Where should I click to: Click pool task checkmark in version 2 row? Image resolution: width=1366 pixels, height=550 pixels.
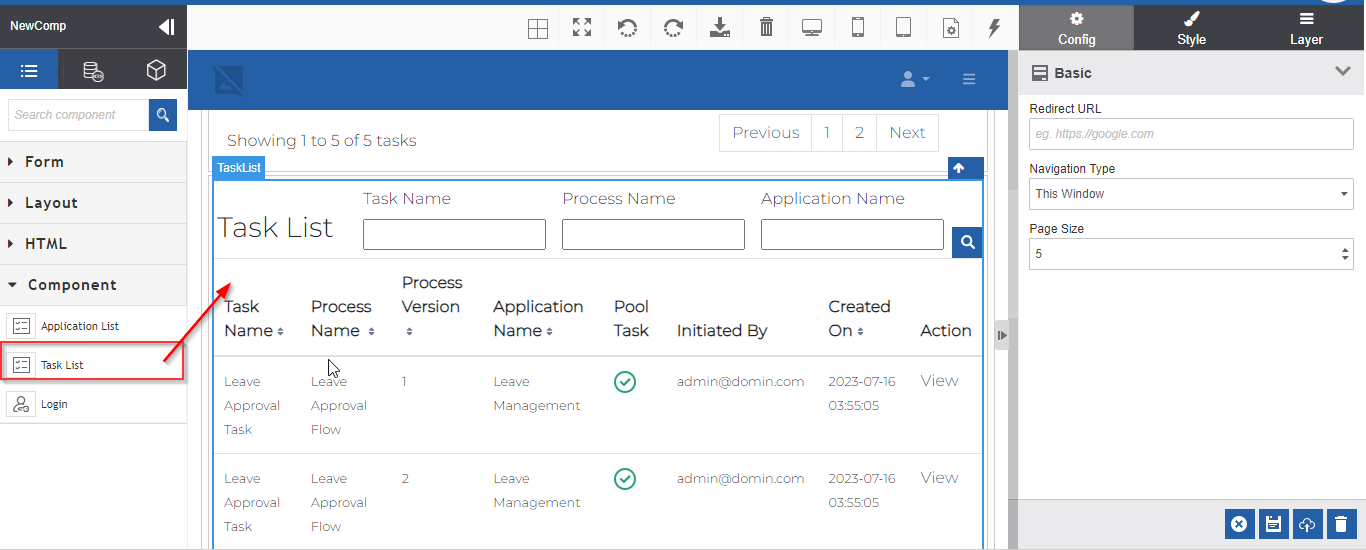pyautogui.click(x=625, y=479)
